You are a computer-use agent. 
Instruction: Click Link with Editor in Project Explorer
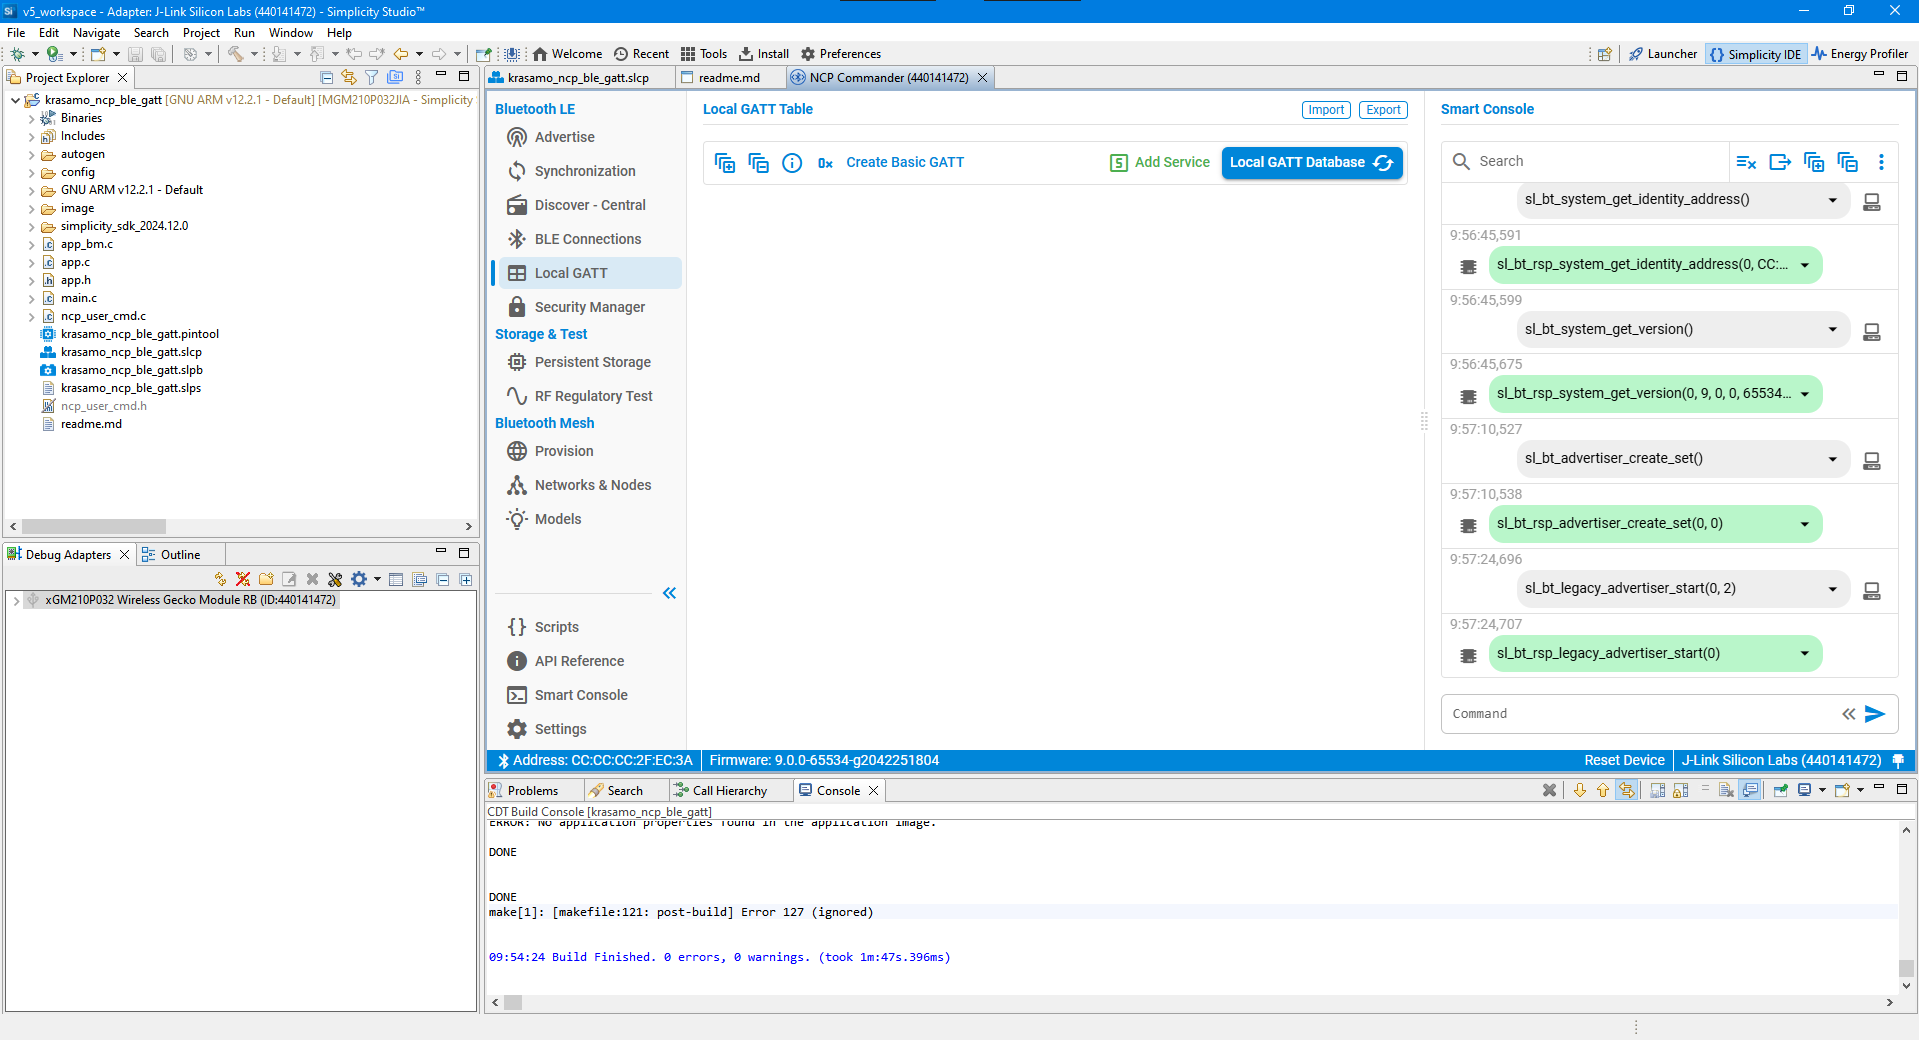tap(349, 77)
